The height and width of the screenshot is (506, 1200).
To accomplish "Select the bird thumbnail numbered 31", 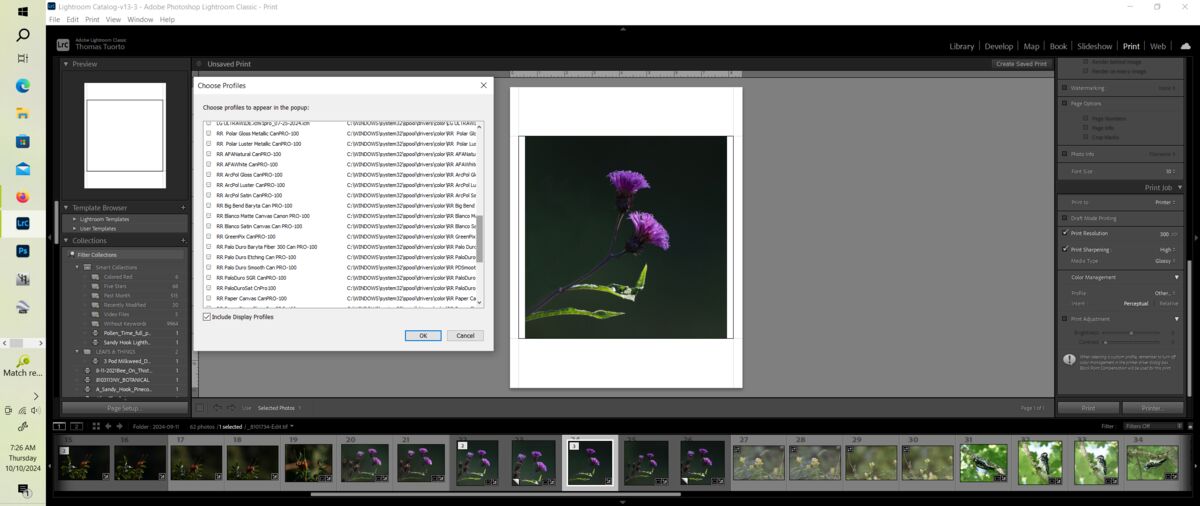I will click(983, 463).
